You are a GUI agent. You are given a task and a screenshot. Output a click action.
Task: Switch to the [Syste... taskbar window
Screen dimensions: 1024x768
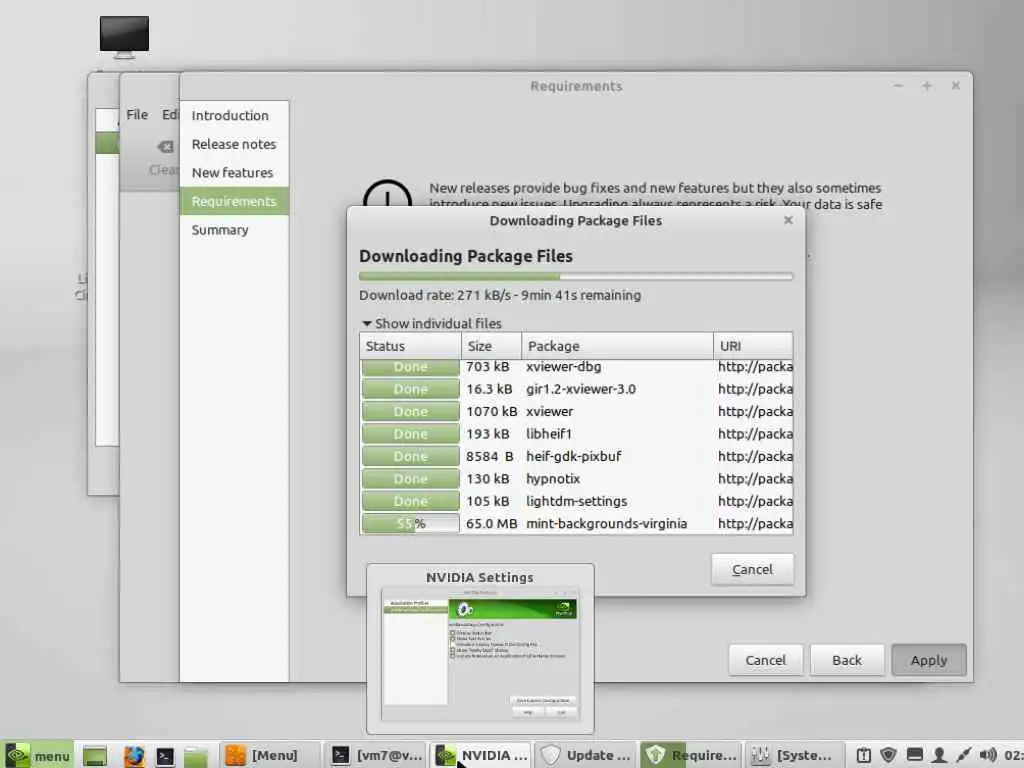click(793, 756)
